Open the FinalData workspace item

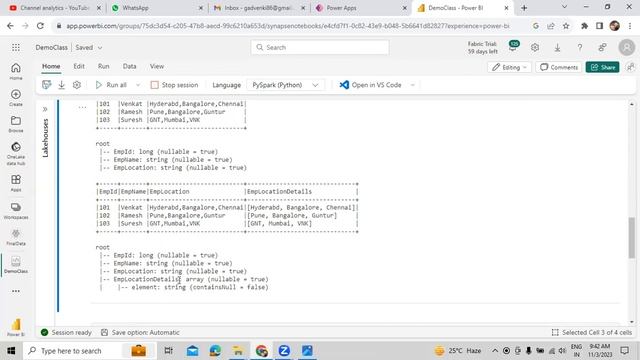pos(16,237)
